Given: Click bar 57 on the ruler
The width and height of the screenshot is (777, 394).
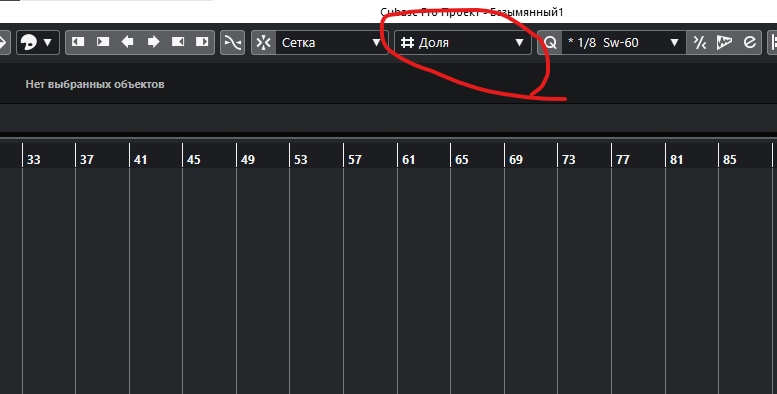Looking at the screenshot, I should click(x=355, y=160).
